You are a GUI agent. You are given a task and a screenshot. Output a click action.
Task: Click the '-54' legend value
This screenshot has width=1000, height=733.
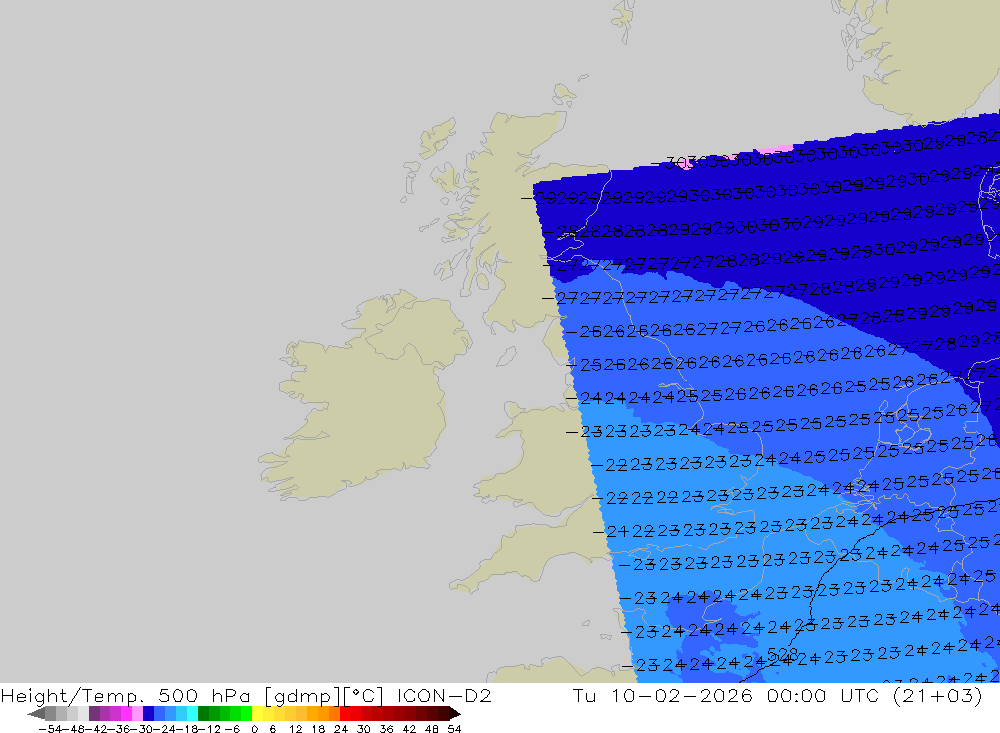pos(51,729)
